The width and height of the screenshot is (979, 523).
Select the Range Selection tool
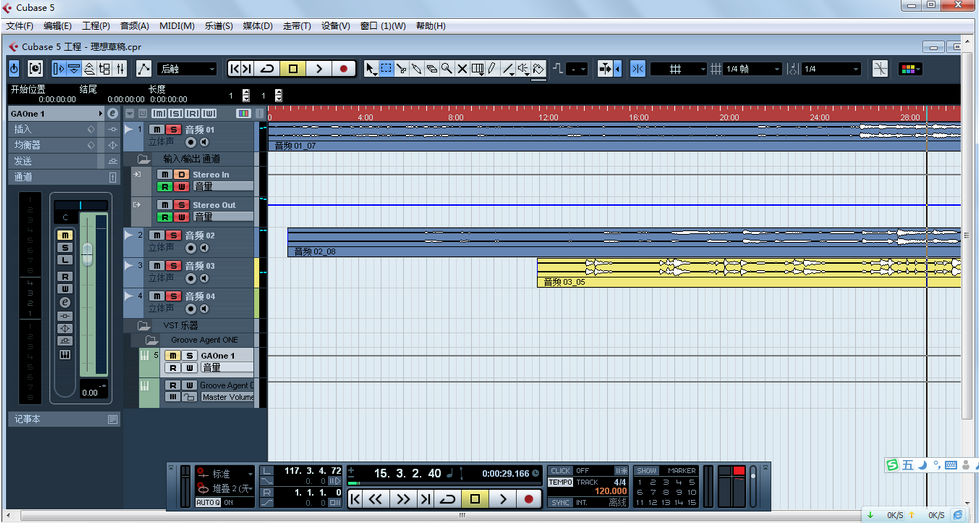click(x=386, y=68)
